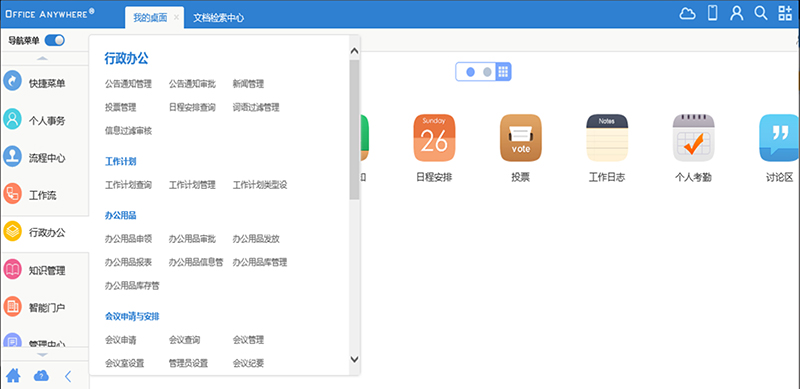Click menu scrollbar down arrow
Image resolution: width=800 pixels, height=389 pixels.
[355, 359]
